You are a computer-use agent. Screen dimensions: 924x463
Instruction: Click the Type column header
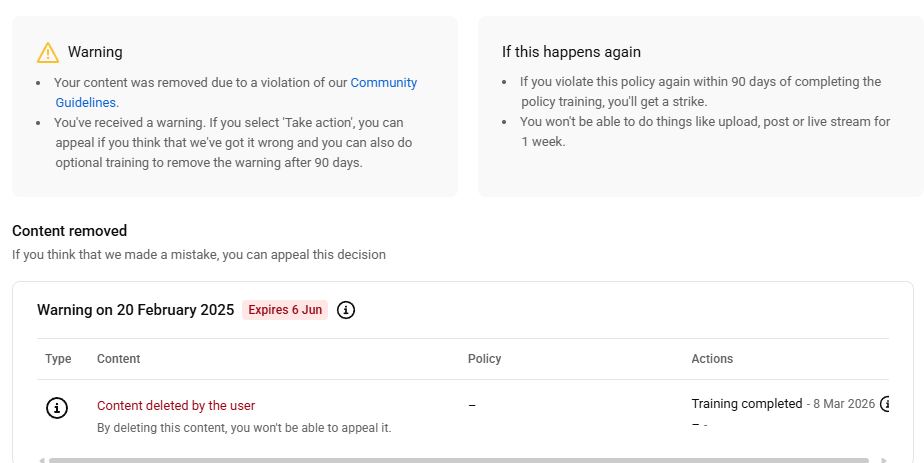(x=58, y=359)
